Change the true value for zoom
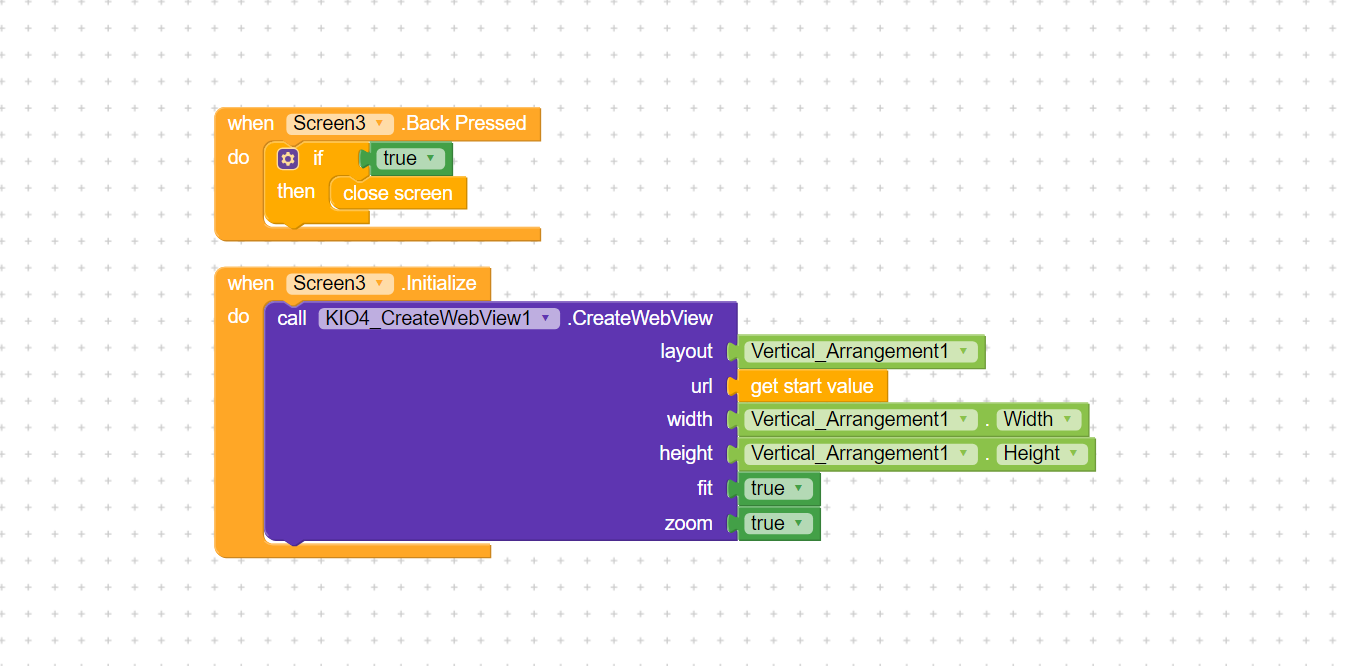The height and width of the screenshot is (666, 1353). (778, 524)
